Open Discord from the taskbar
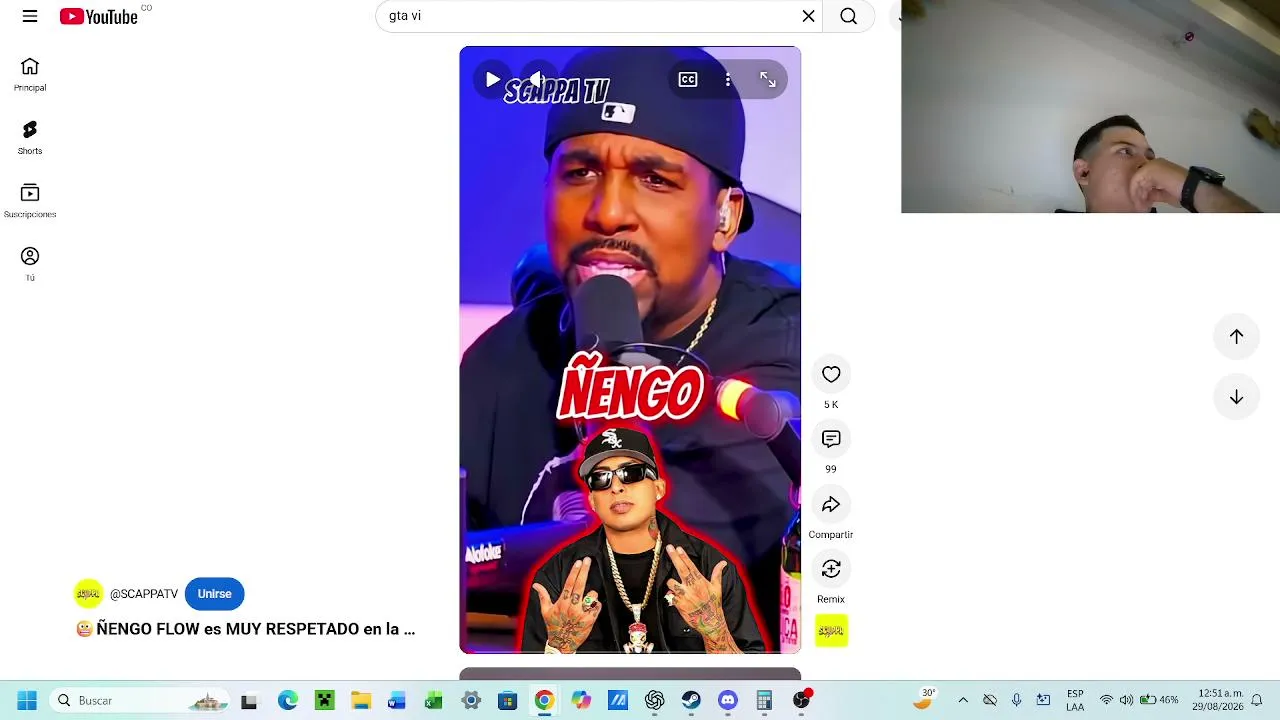Image resolution: width=1280 pixels, height=720 pixels. point(728,701)
